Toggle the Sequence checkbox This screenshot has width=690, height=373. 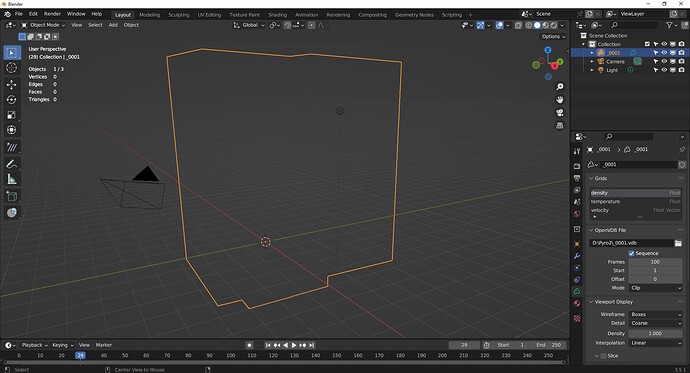(x=631, y=253)
